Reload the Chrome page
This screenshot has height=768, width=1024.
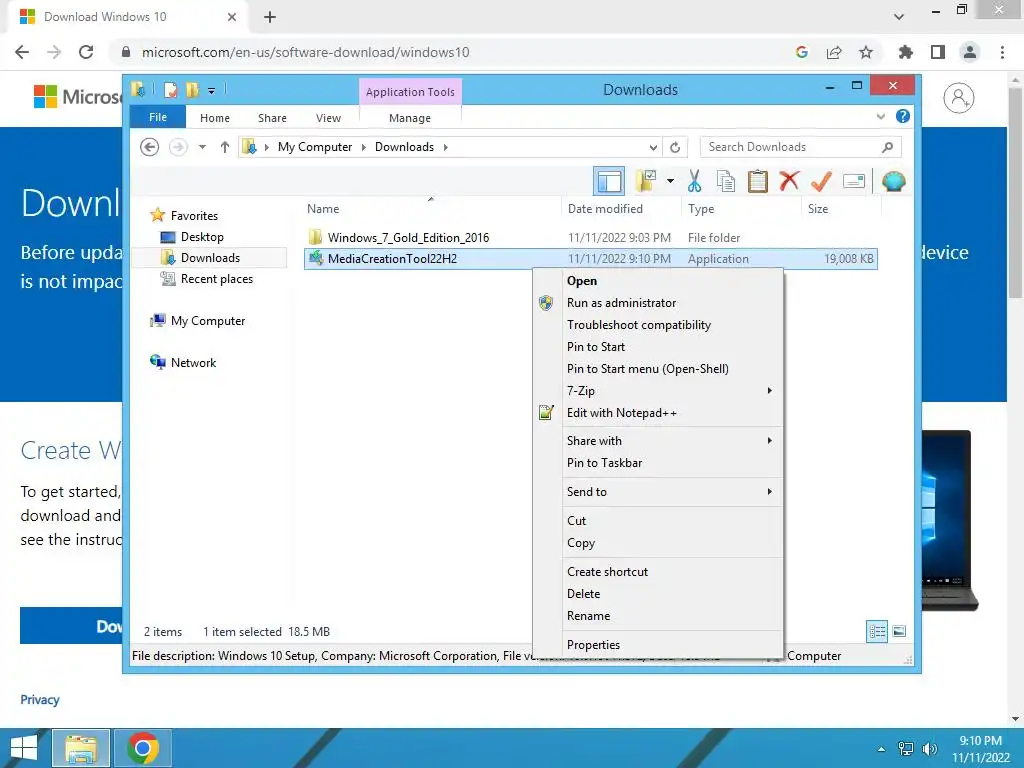(86, 52)
